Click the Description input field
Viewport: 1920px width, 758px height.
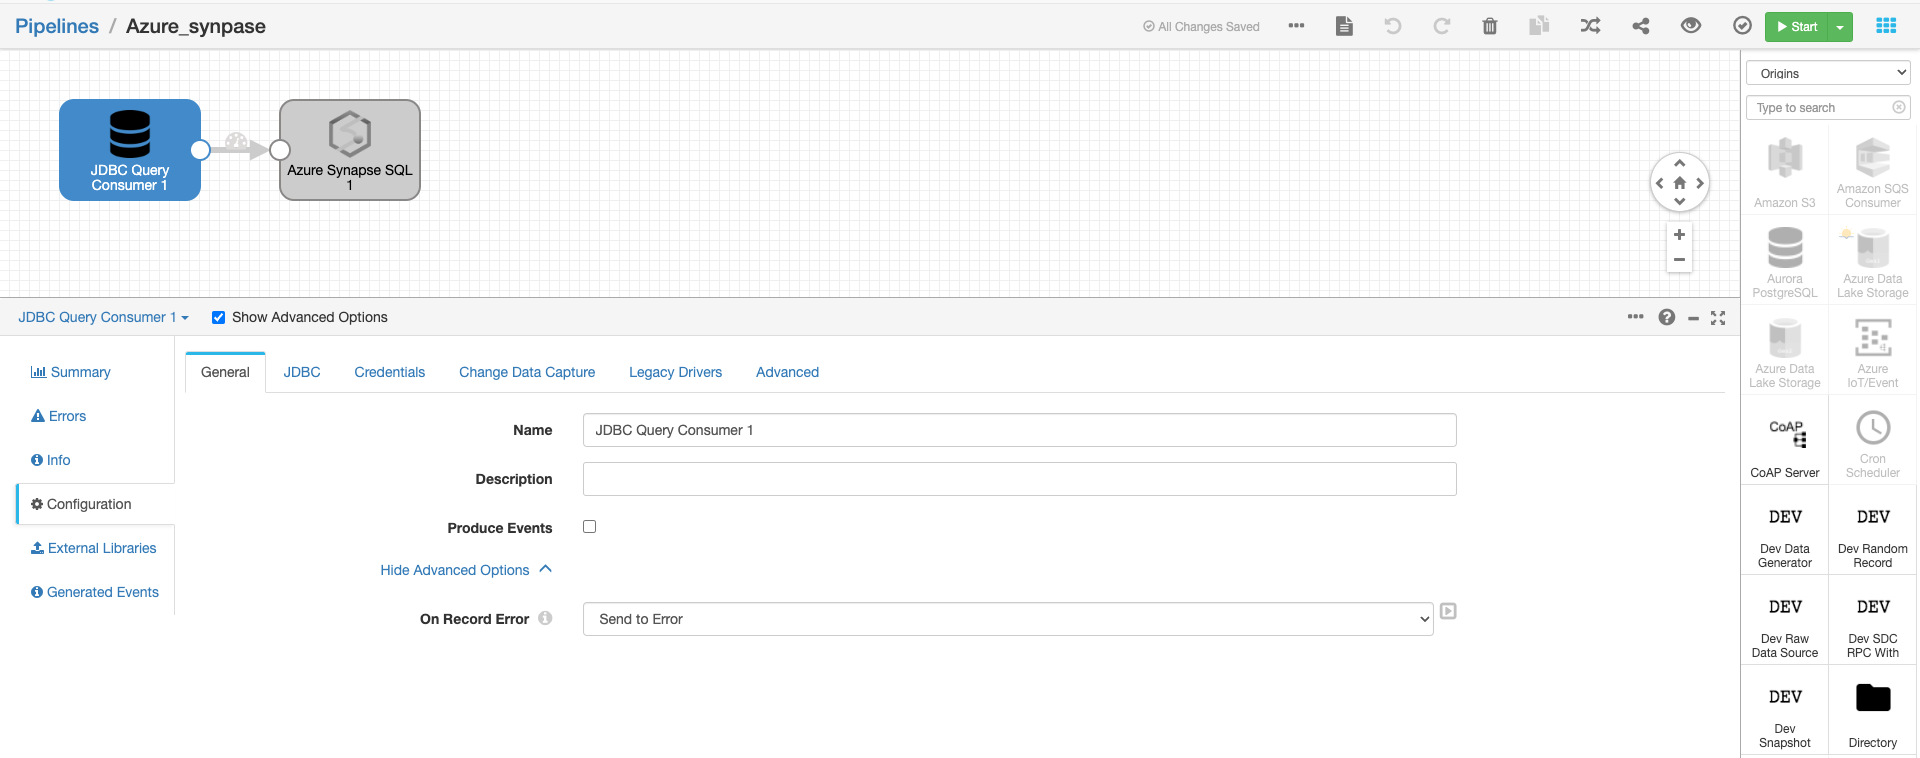click(x=1019, y=479)
